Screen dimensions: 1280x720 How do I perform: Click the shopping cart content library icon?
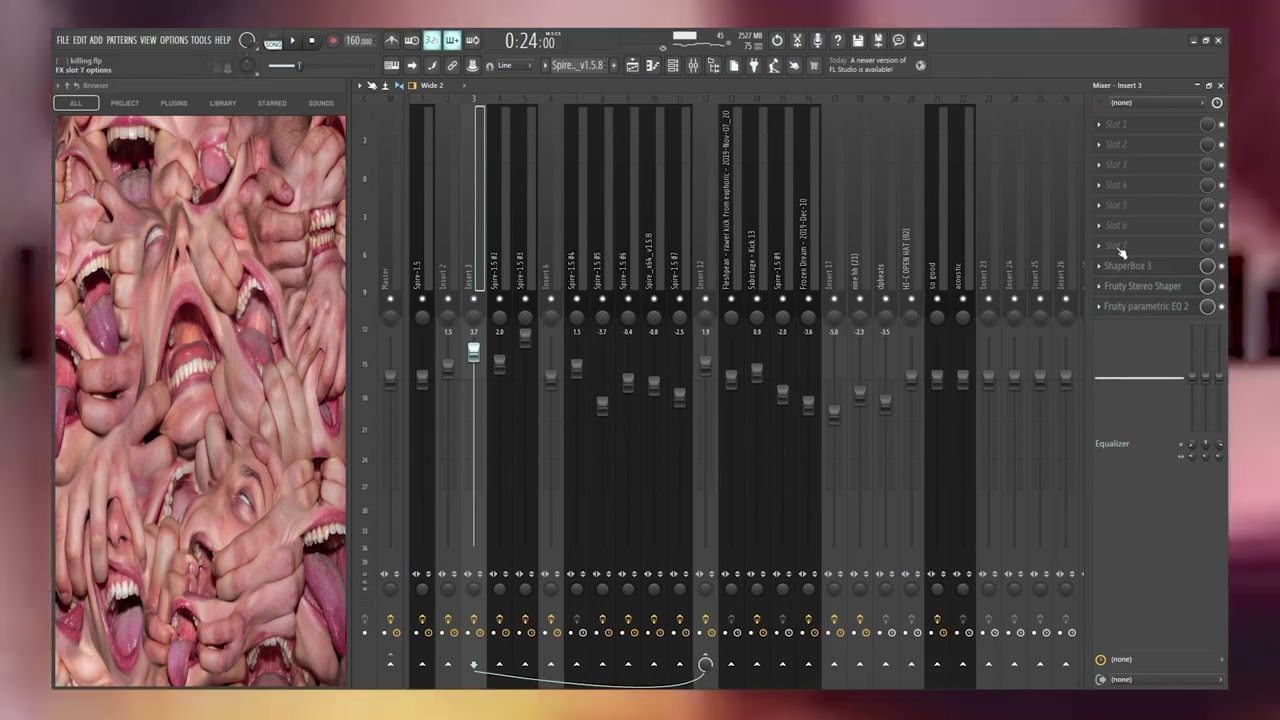coord(814,65)
